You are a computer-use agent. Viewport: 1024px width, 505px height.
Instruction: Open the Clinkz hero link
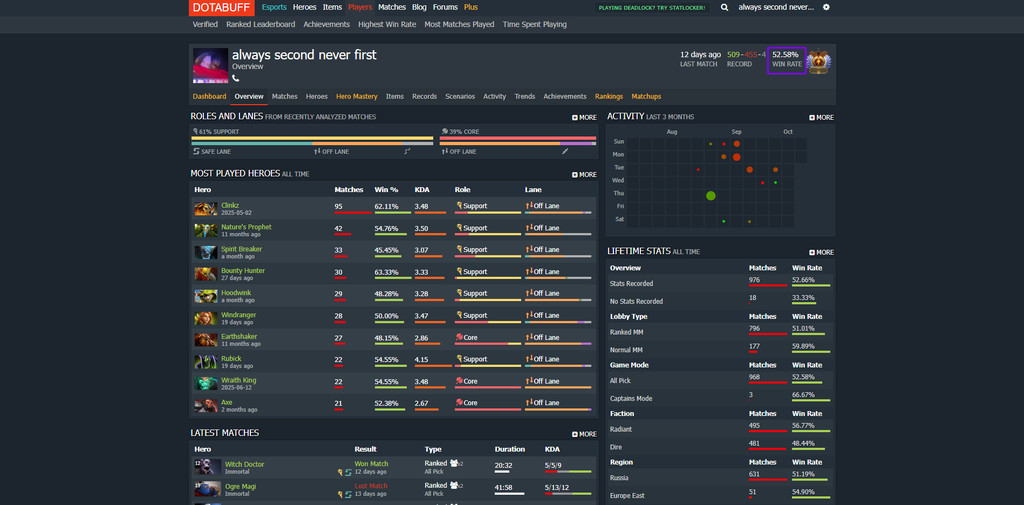pyautogui.click(x=230, y=206)
